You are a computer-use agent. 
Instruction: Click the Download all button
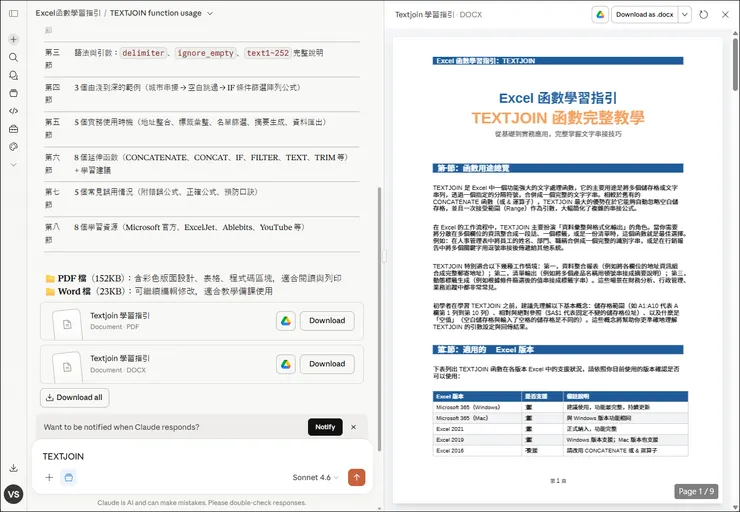click(x=75, y=398)
